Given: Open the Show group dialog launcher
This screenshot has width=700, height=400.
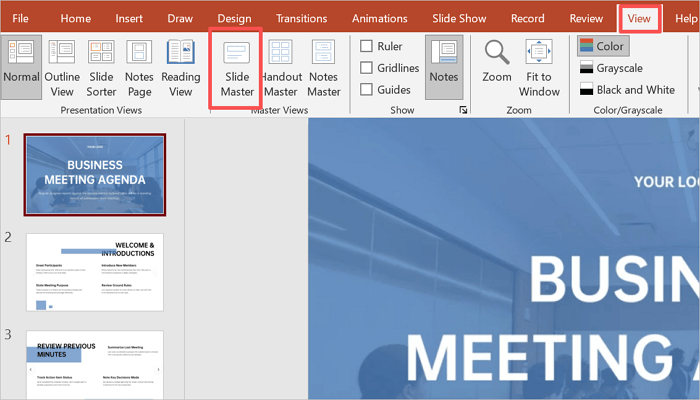Looking at the screenshot, I should [x=463, y=110].
